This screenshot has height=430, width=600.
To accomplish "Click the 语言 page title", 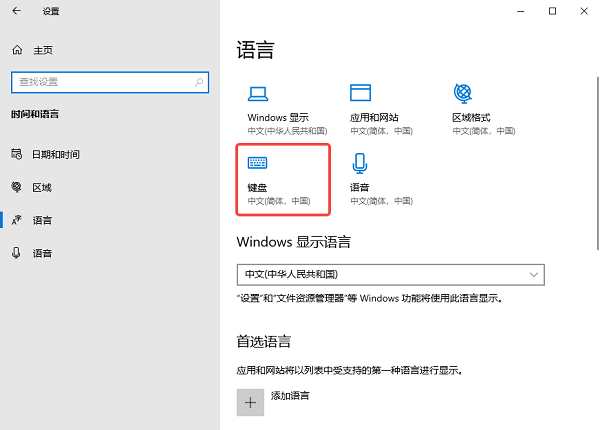I will (255, 50).
